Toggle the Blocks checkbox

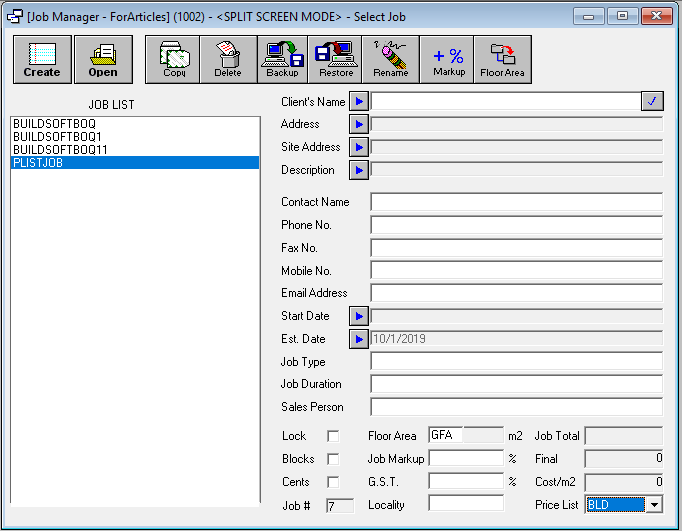point(333,459)
